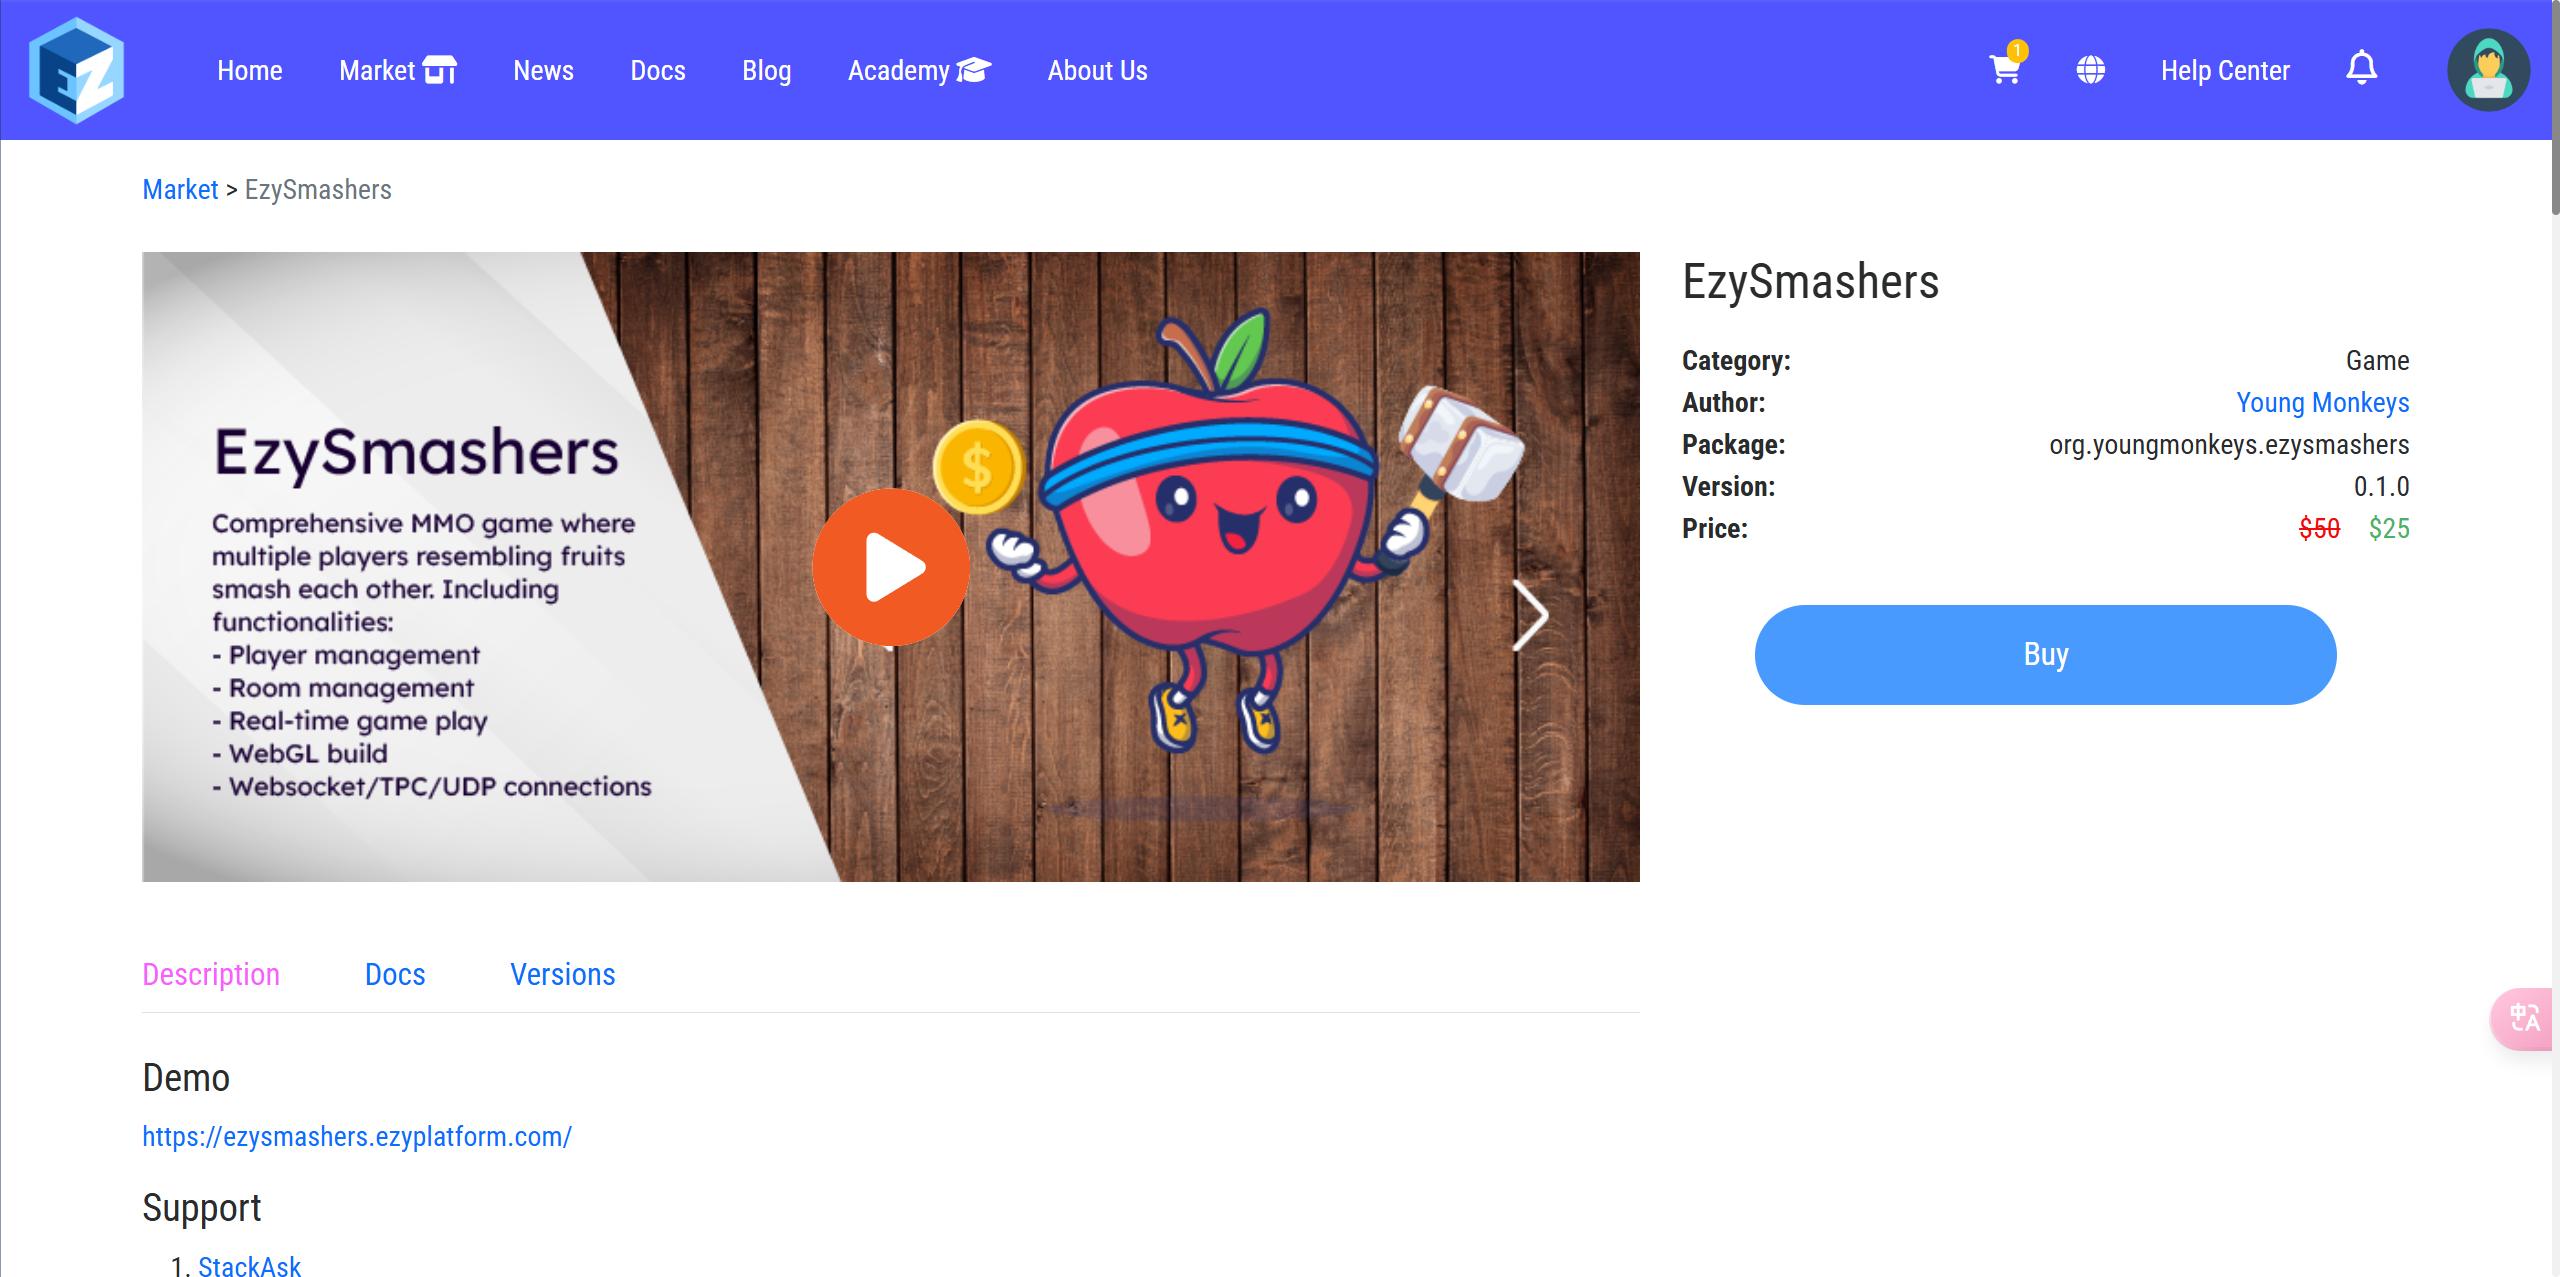Switch to the Versions tab
Screen dimensions: 2560x1277
pos(563,975)
